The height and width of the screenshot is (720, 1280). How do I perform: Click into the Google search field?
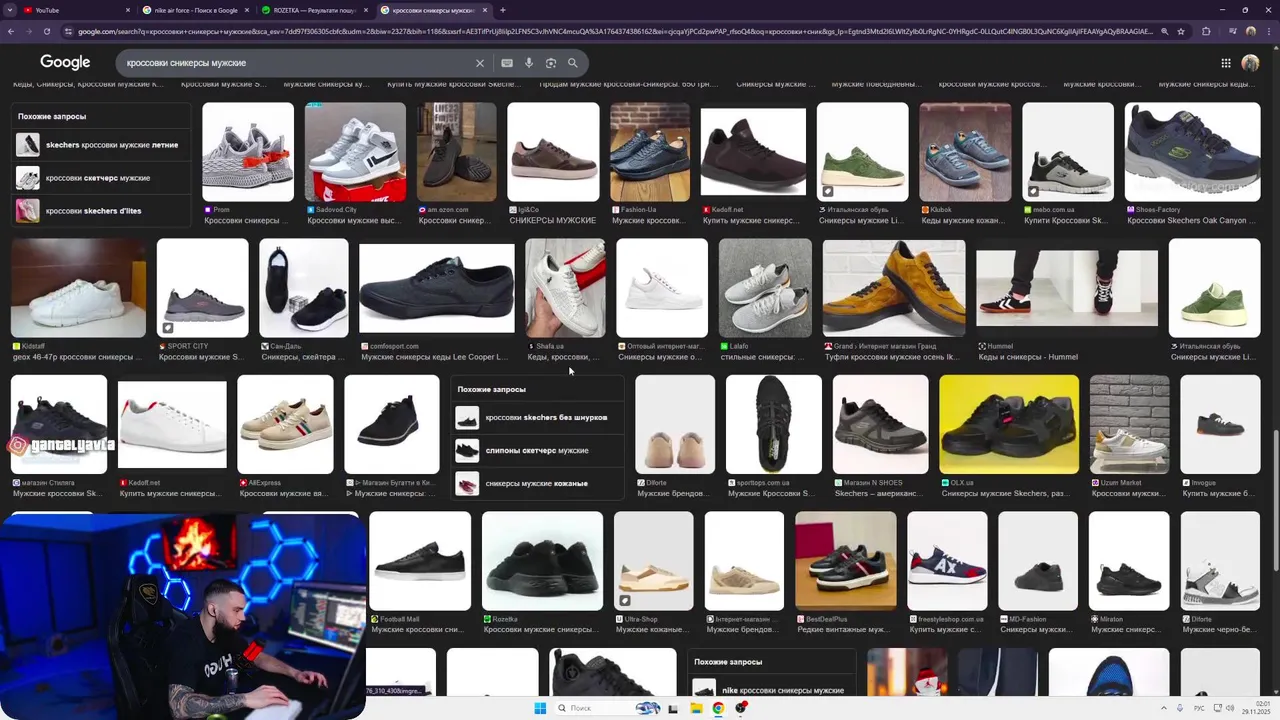pyautogui.click(x=295, y=63)
